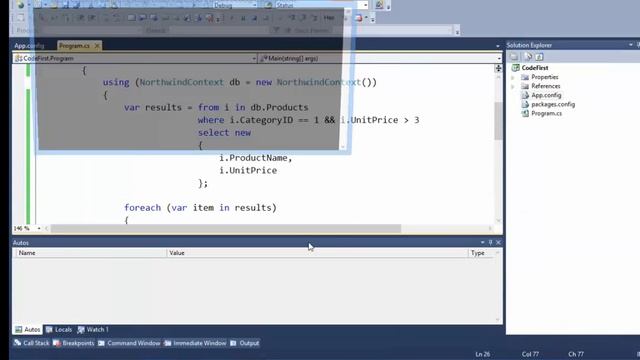640x360 pixels.
Task: Switch to the Autos tab
Action: (x=28, y=329)
